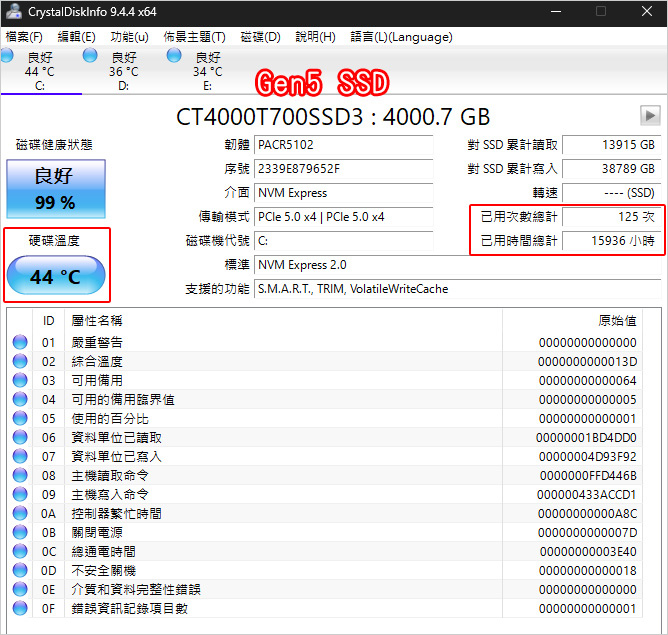
Task: Click the raw value 0000000FFD446B
Action: pyautogui.click(x=588, y=475)
